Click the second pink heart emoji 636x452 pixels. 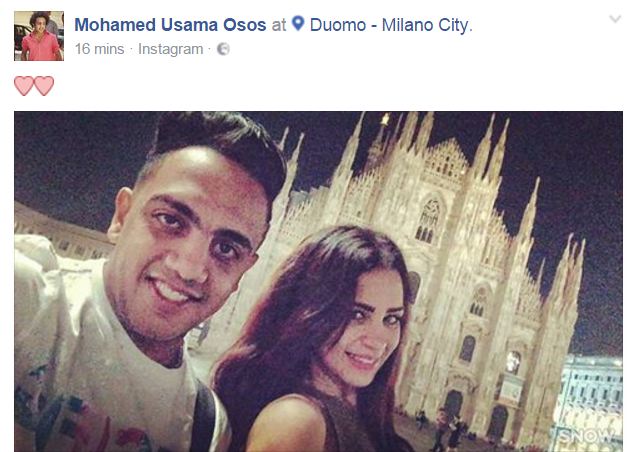(44, 86)
